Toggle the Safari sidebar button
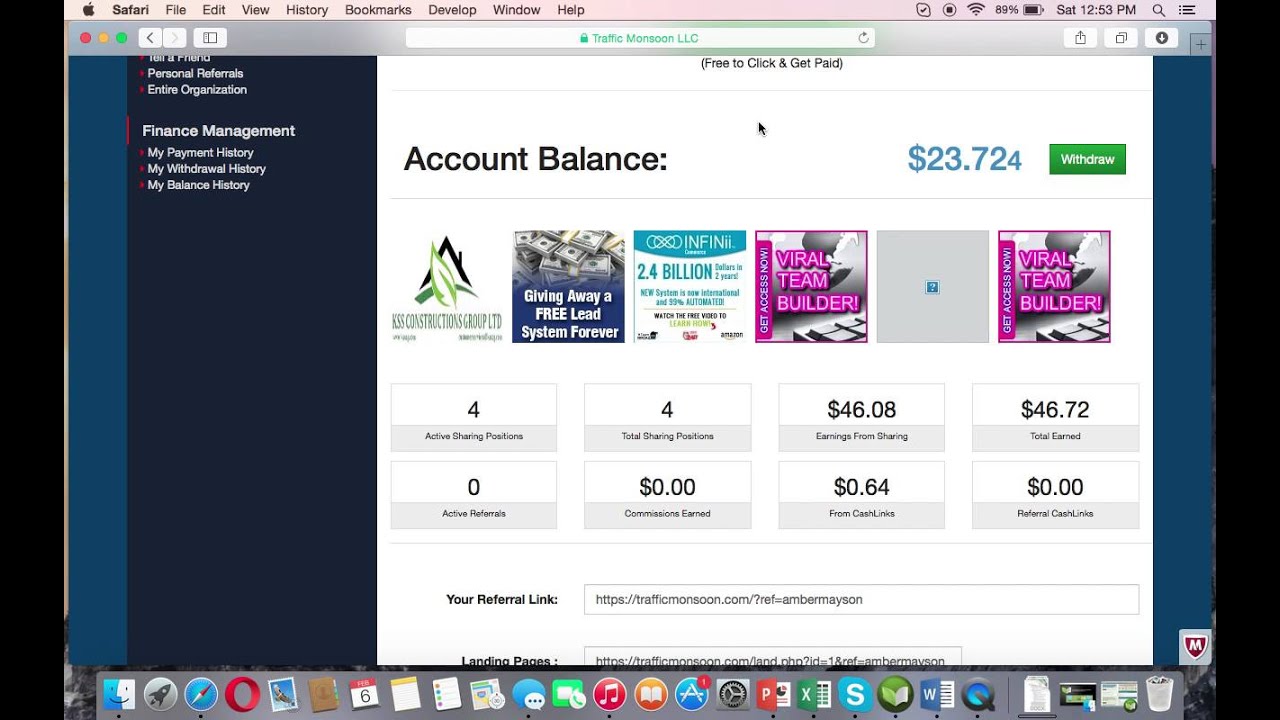This screenshot has height=720, width=1280. (210, 38)
